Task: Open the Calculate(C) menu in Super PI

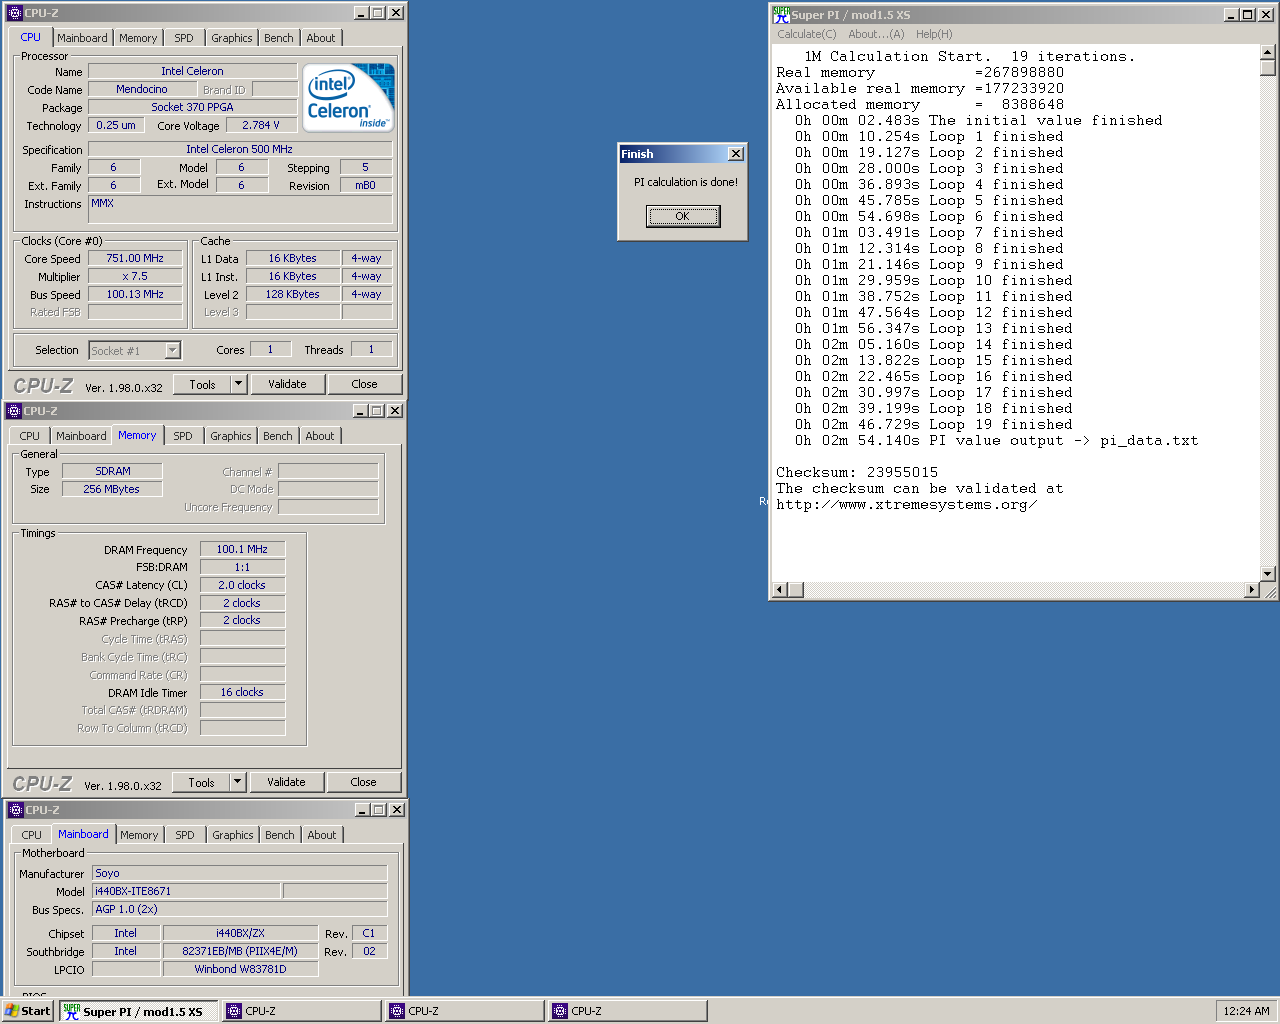Action: tap(806, 34)
